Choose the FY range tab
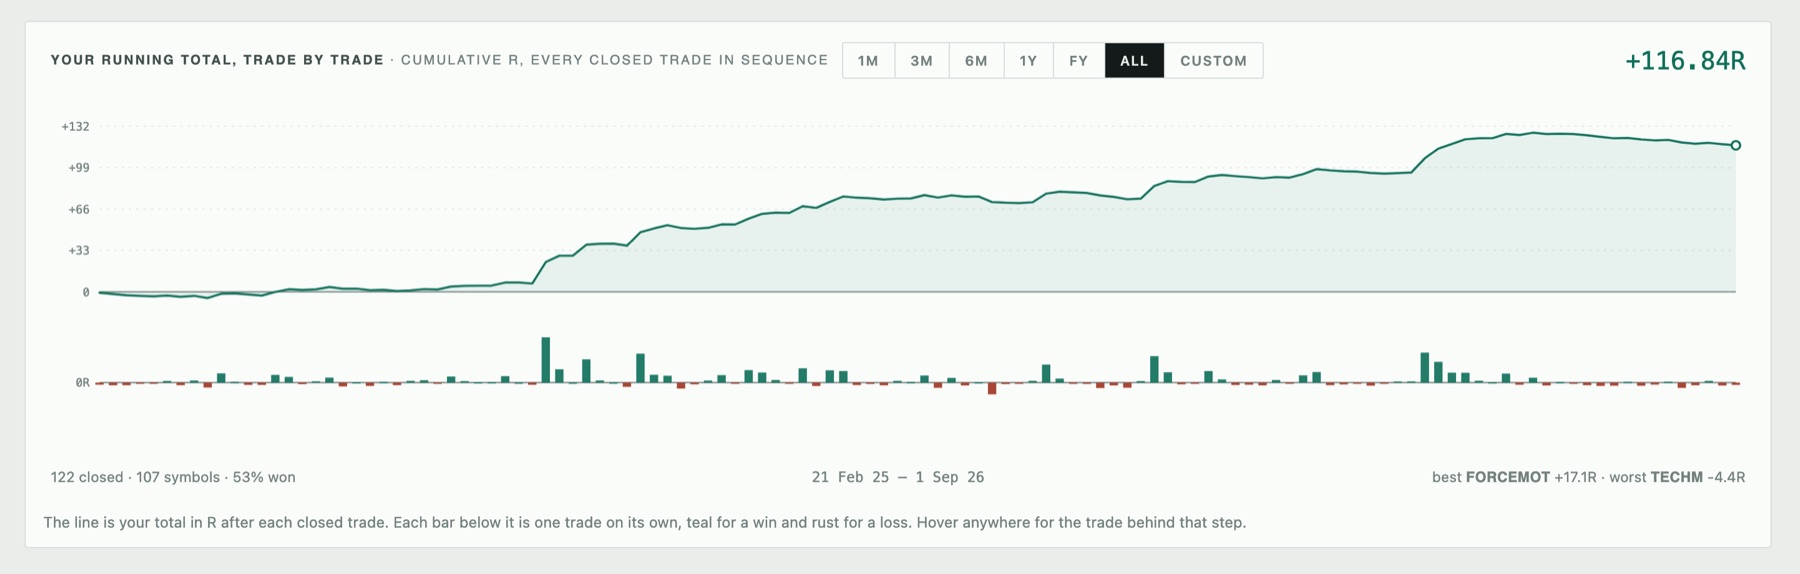Image resolution: width=1800 pixels, height=574 pixels. (1078, 60)
